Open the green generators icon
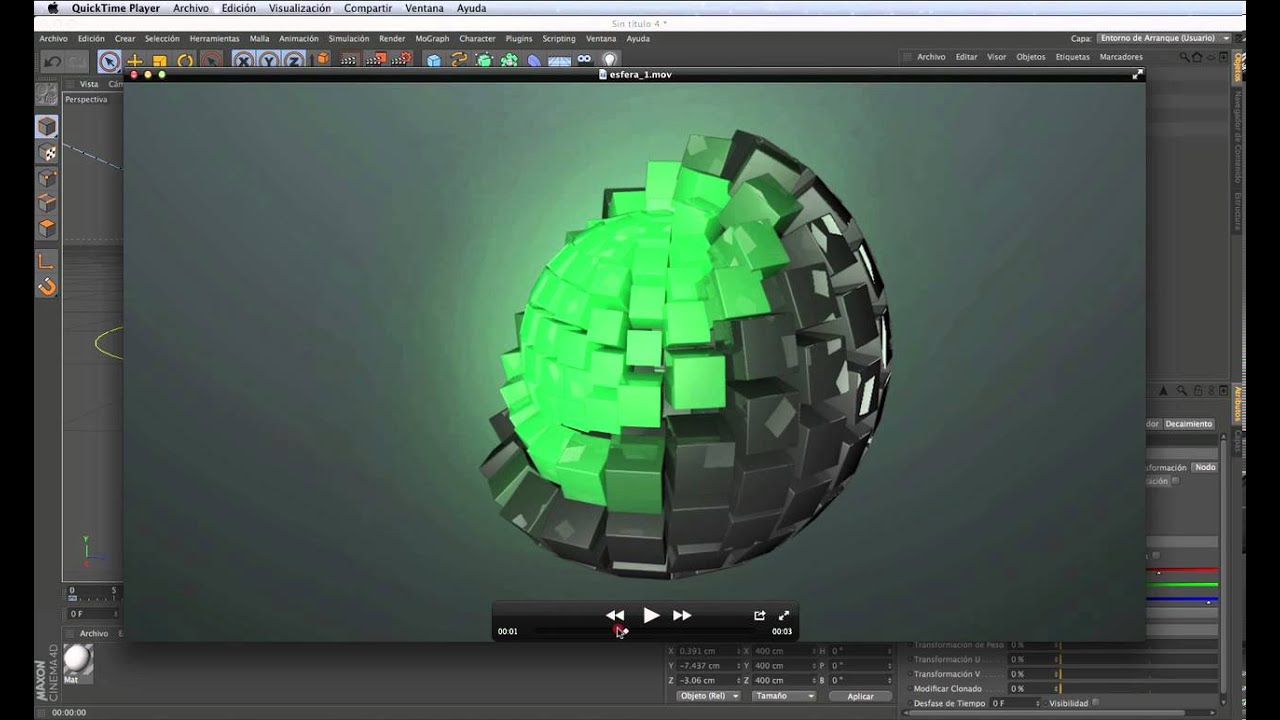 tap(484, 60)
